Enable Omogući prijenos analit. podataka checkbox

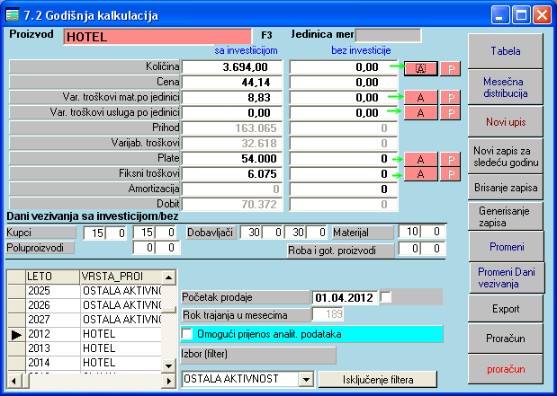pyautogui.click(x=187, y=334)
